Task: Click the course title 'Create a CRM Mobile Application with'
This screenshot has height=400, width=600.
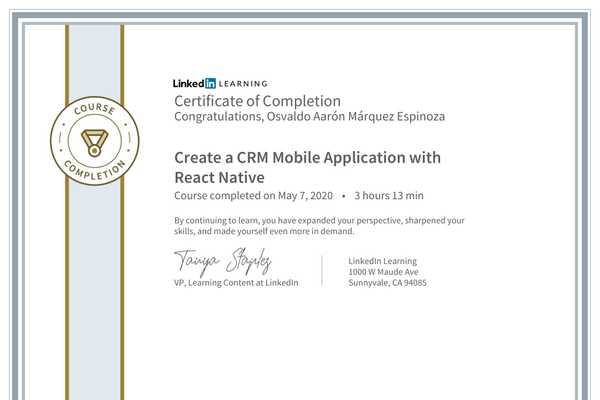Action: pos(307,158)
